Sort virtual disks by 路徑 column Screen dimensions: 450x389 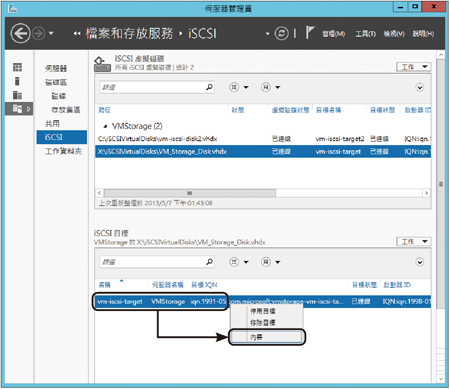pyautogui.click(x=105, y=110)
